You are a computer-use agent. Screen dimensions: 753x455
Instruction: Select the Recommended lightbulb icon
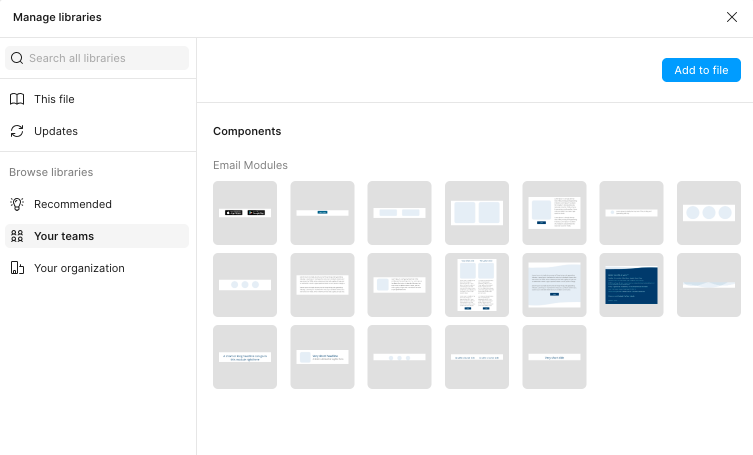[x=17, y=204]
